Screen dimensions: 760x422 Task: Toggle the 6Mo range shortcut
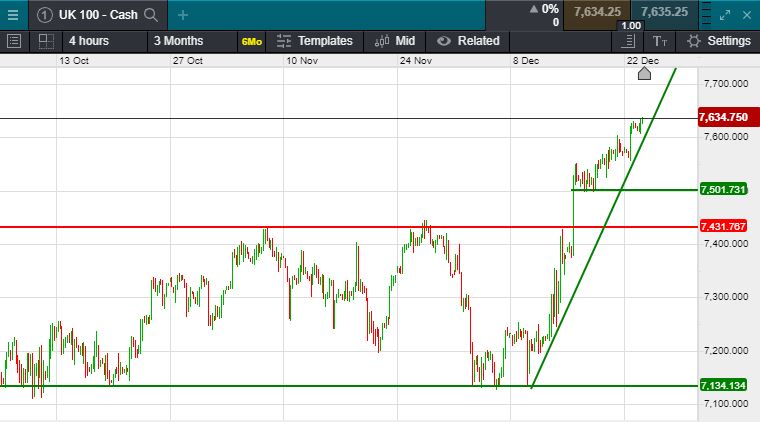pyautogui.click(x=251, y=41)
